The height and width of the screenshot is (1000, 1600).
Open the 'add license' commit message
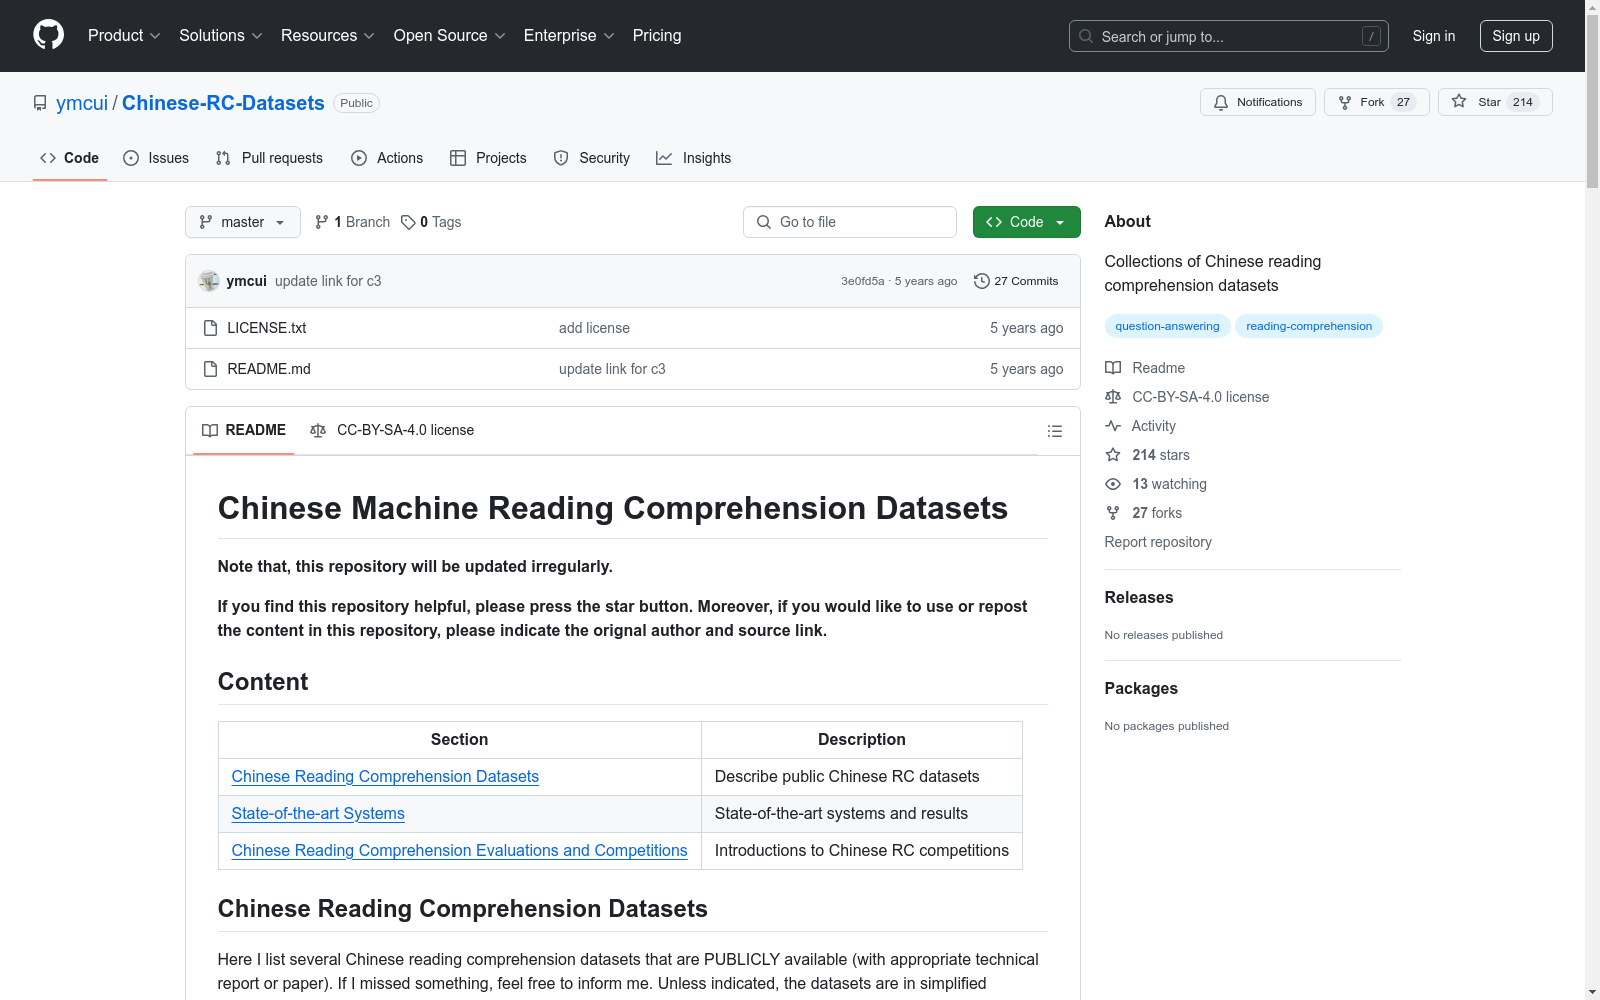click(594, 328)
